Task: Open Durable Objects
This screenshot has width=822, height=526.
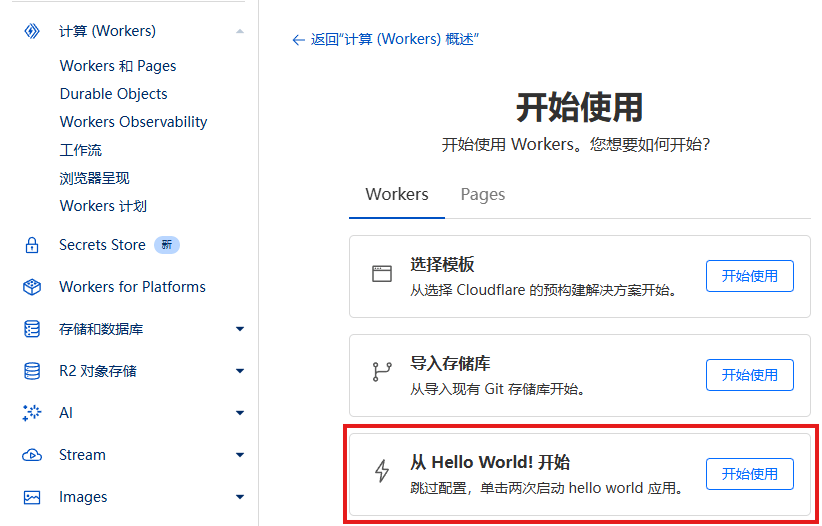Action: coord(113,94)
